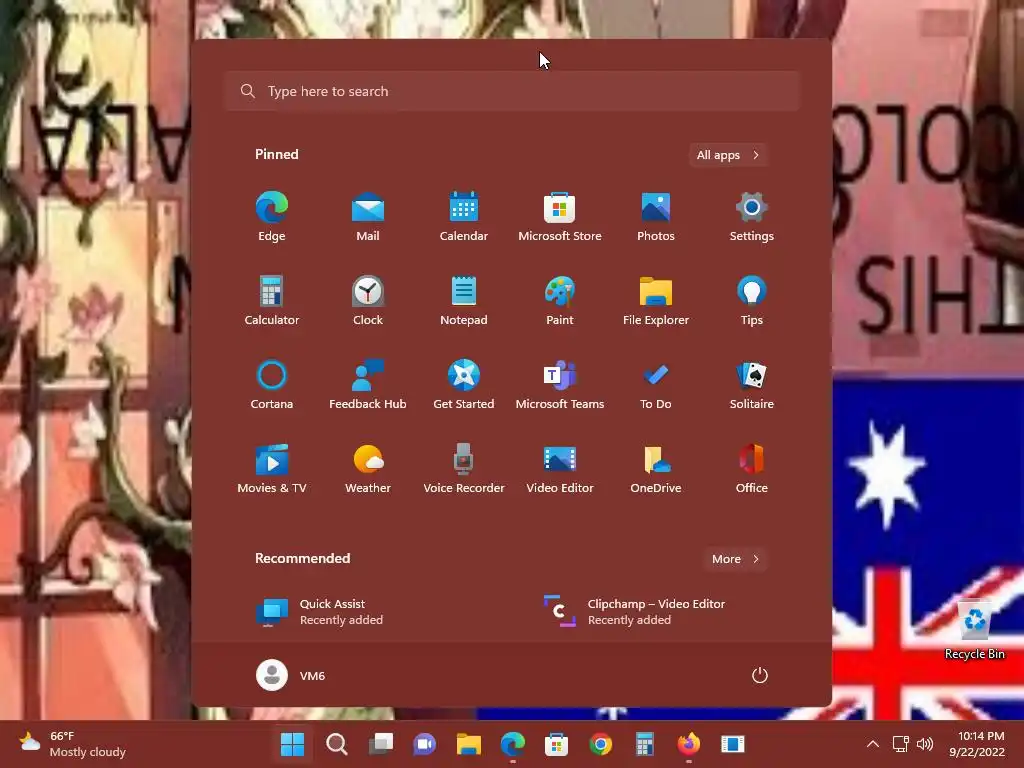Screen dimensions: 1024x768
Task: Open the VM6 user account menu
Action: (291, 675)
